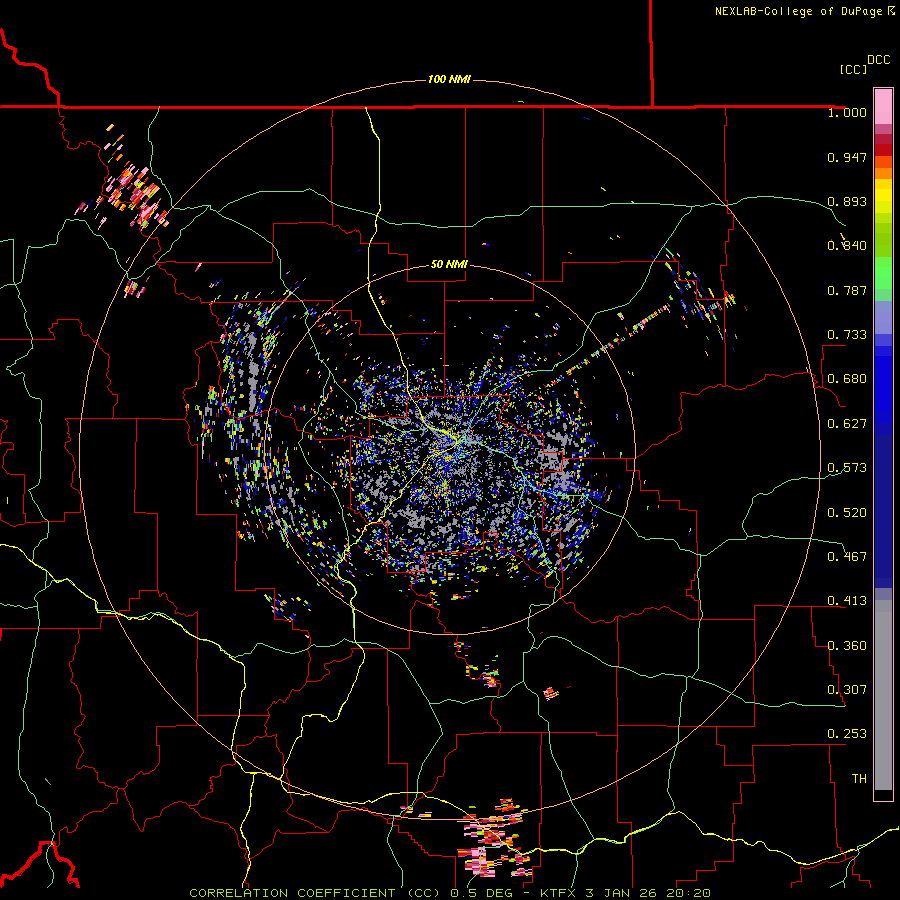
Task: Click the TH threshold label on the scale
Action: click(x=859, y=779)
